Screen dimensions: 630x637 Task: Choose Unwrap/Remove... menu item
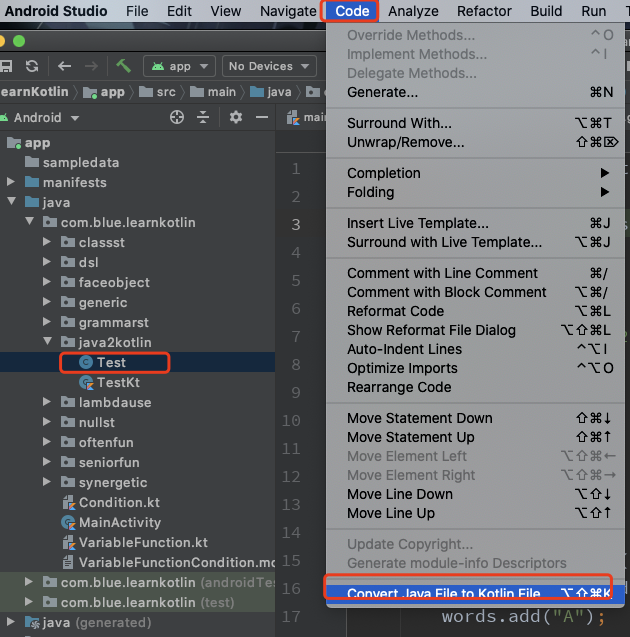pyautogui.click(x=475, y=142)
